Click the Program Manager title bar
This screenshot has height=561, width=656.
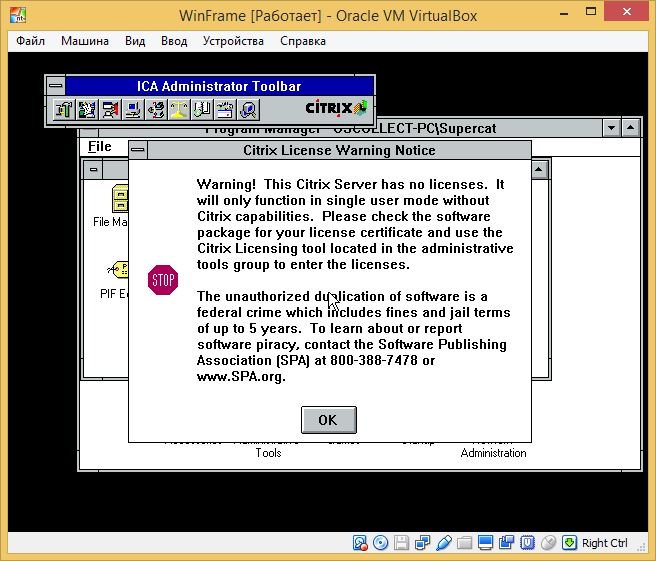351,128
